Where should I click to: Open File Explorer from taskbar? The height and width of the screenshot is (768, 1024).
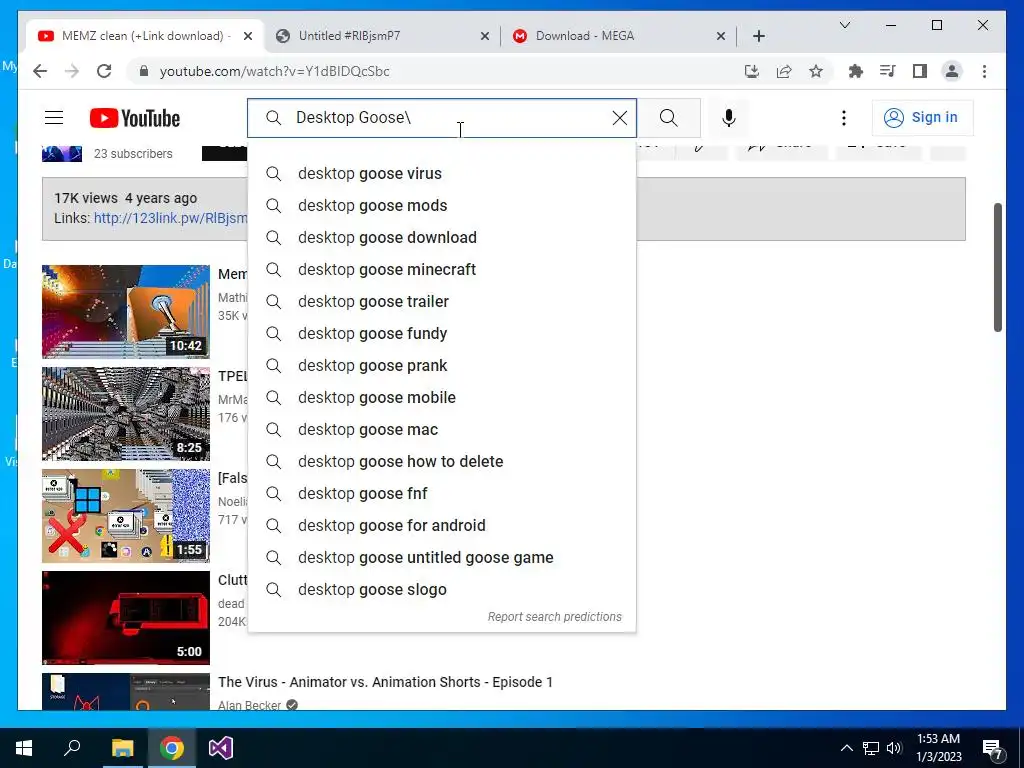pyautogui.click(x=122, y=748)
